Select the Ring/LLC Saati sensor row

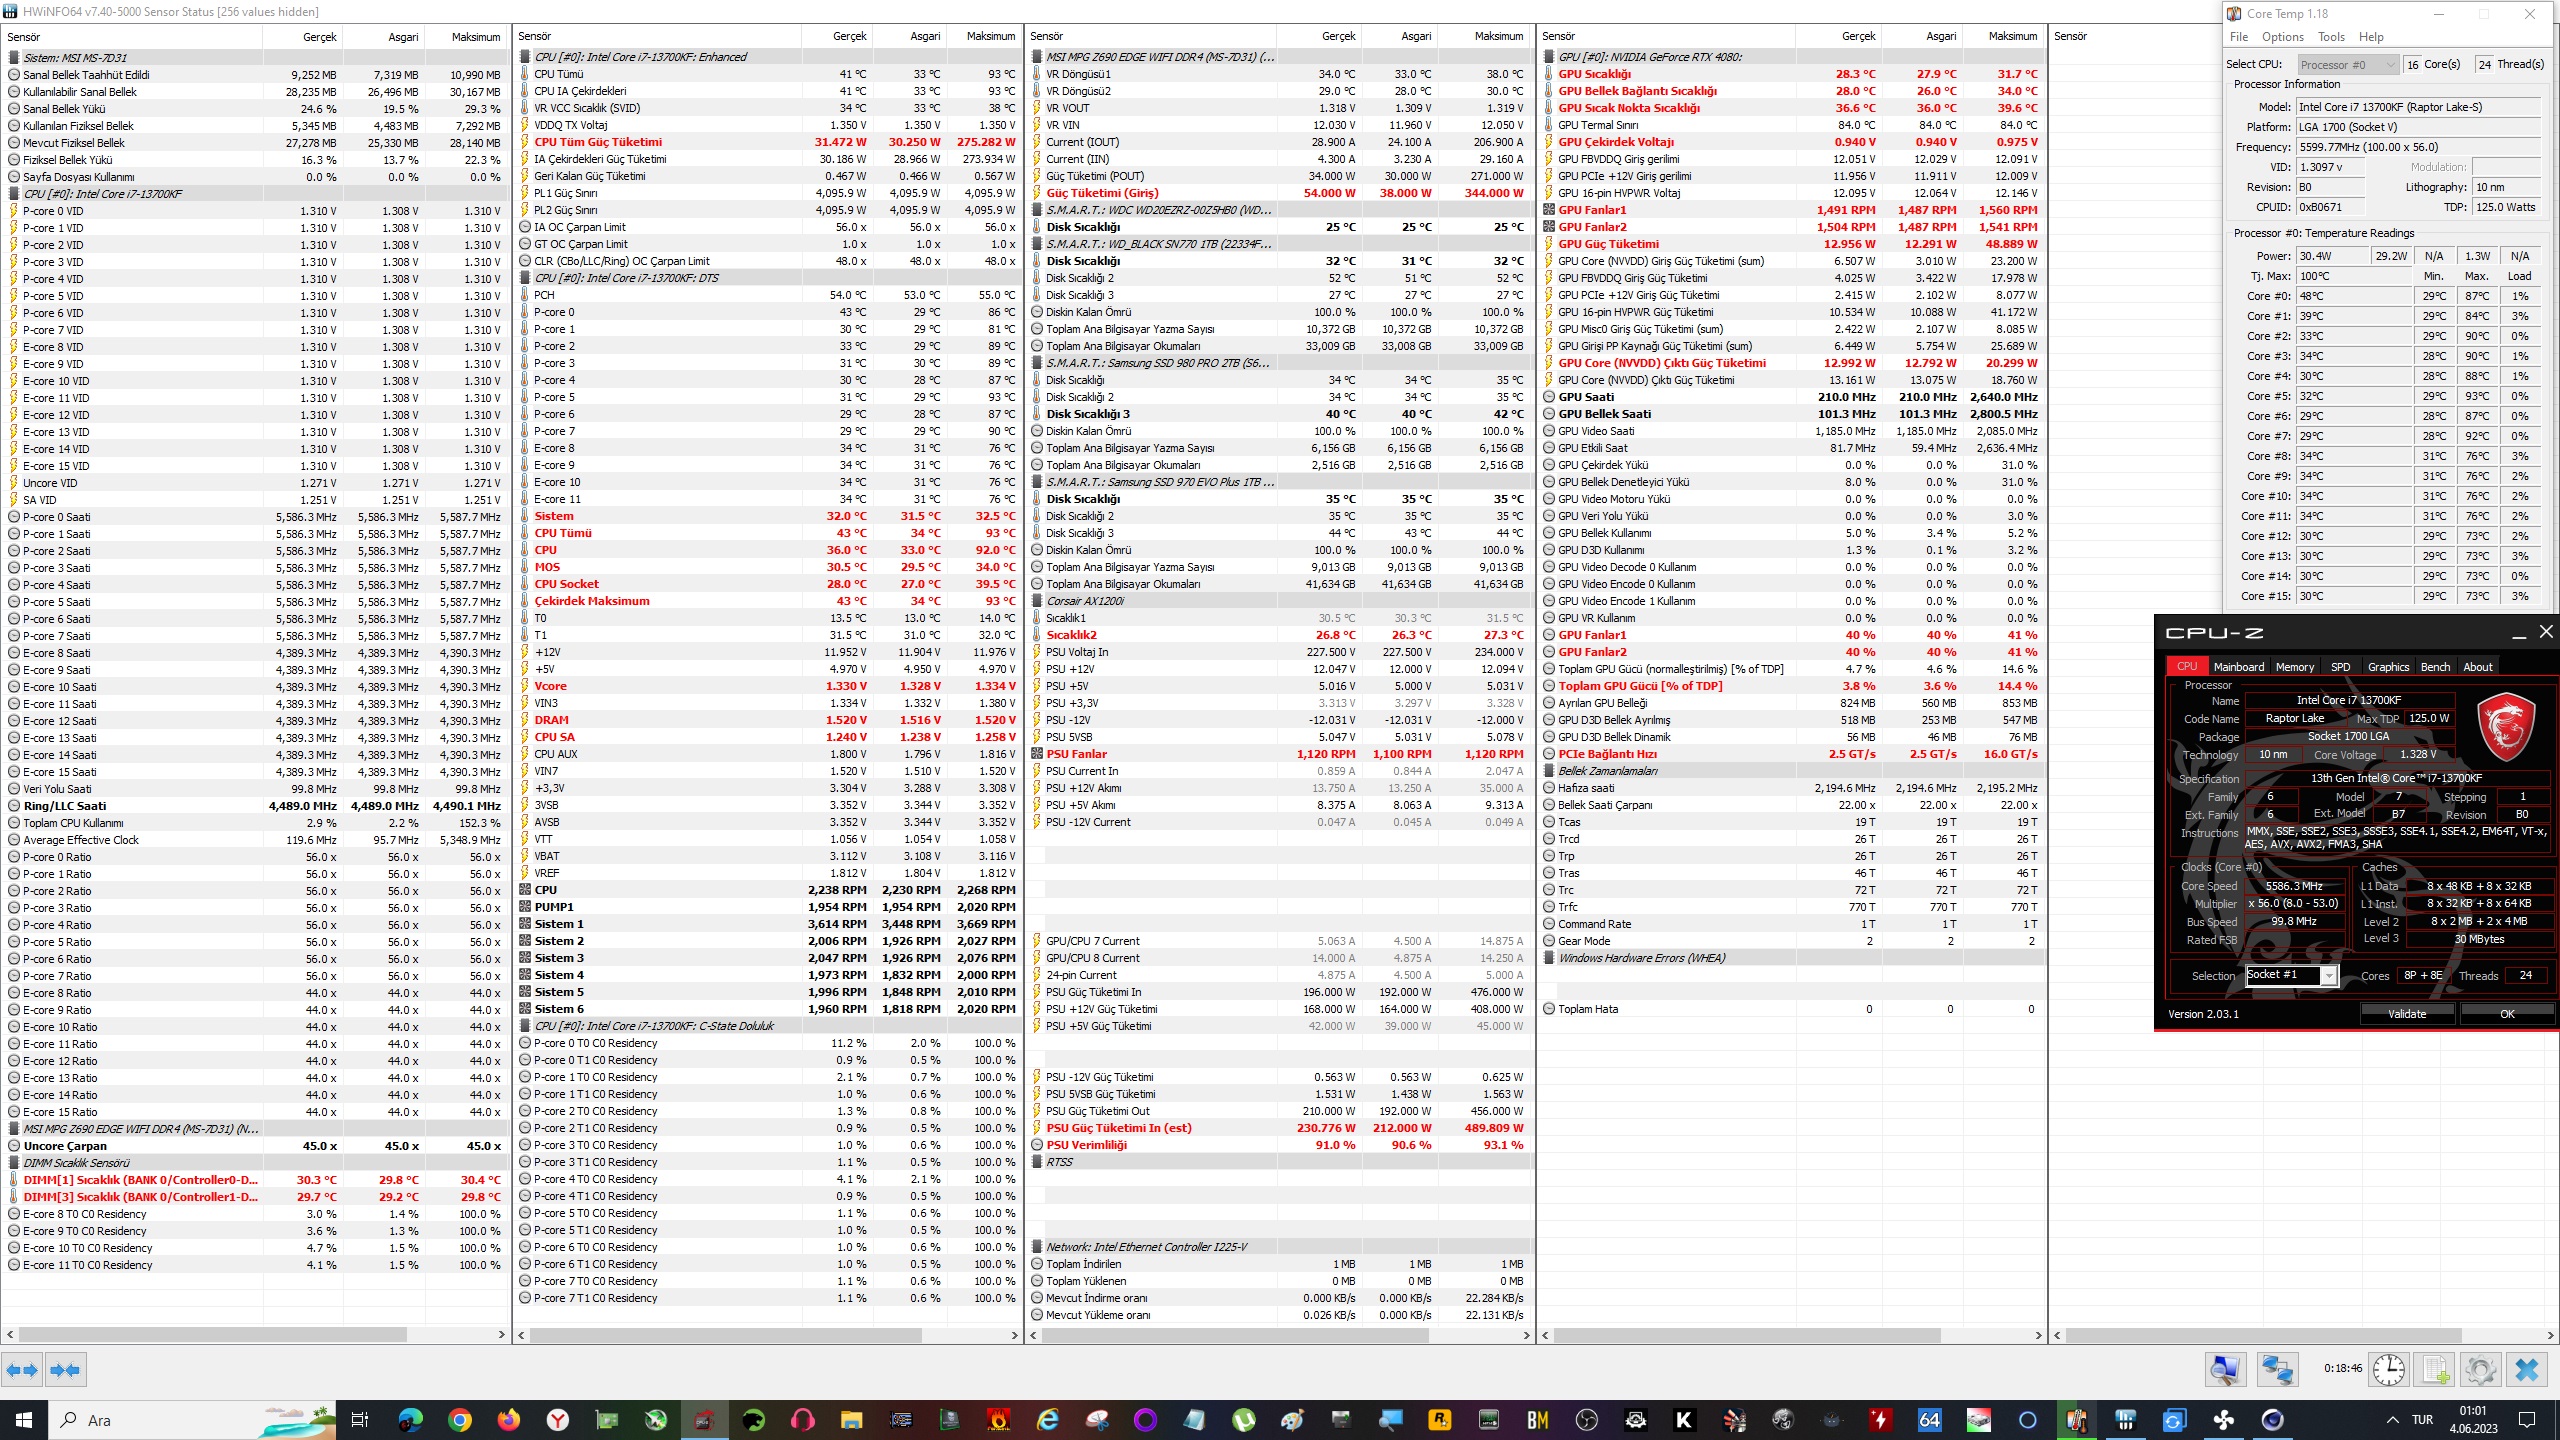[256, 806]
